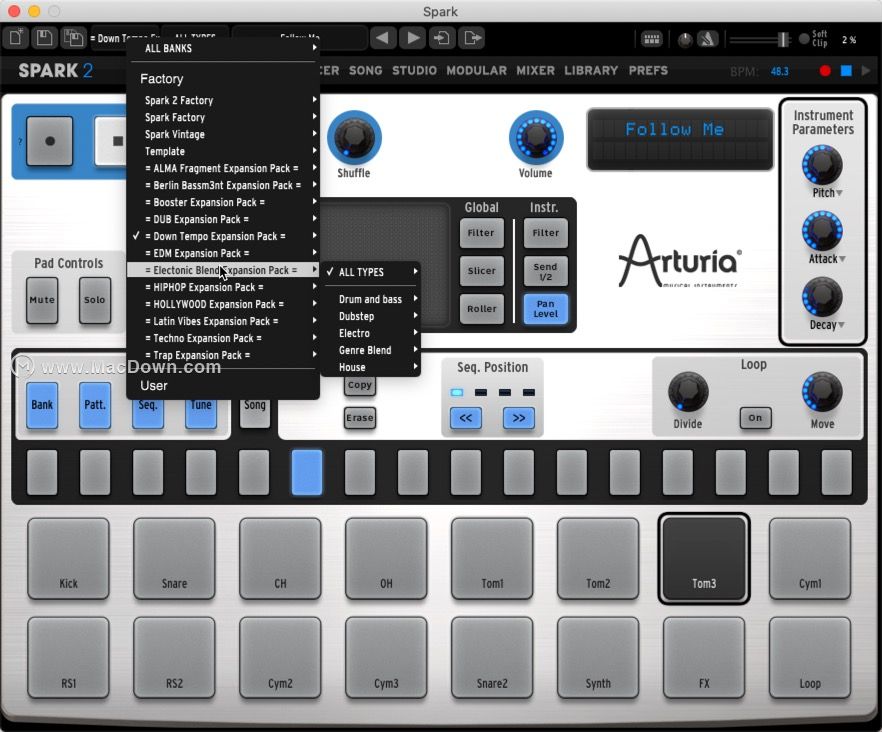
Task: Toggle the Global Filter button
Action: 482,233
